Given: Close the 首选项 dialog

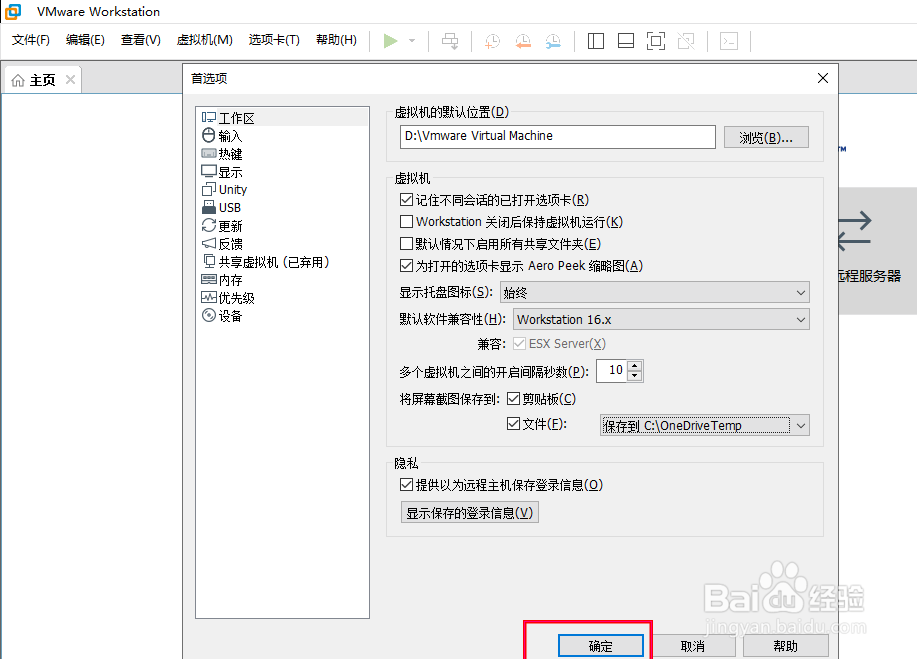Looking at the screenshot, I should click(822, 78).
